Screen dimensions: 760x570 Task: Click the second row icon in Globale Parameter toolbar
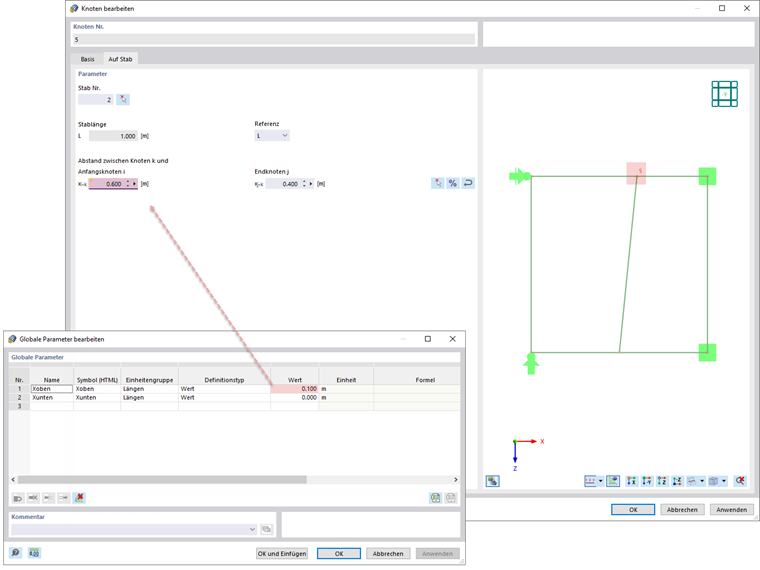click(33, 498)
